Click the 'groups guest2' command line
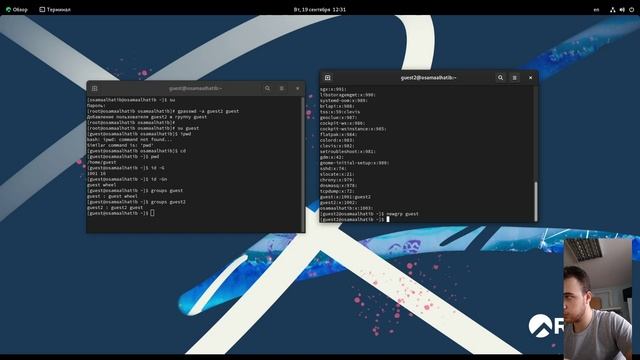Viewport: 640px width, 360px height. pos(136,202)
